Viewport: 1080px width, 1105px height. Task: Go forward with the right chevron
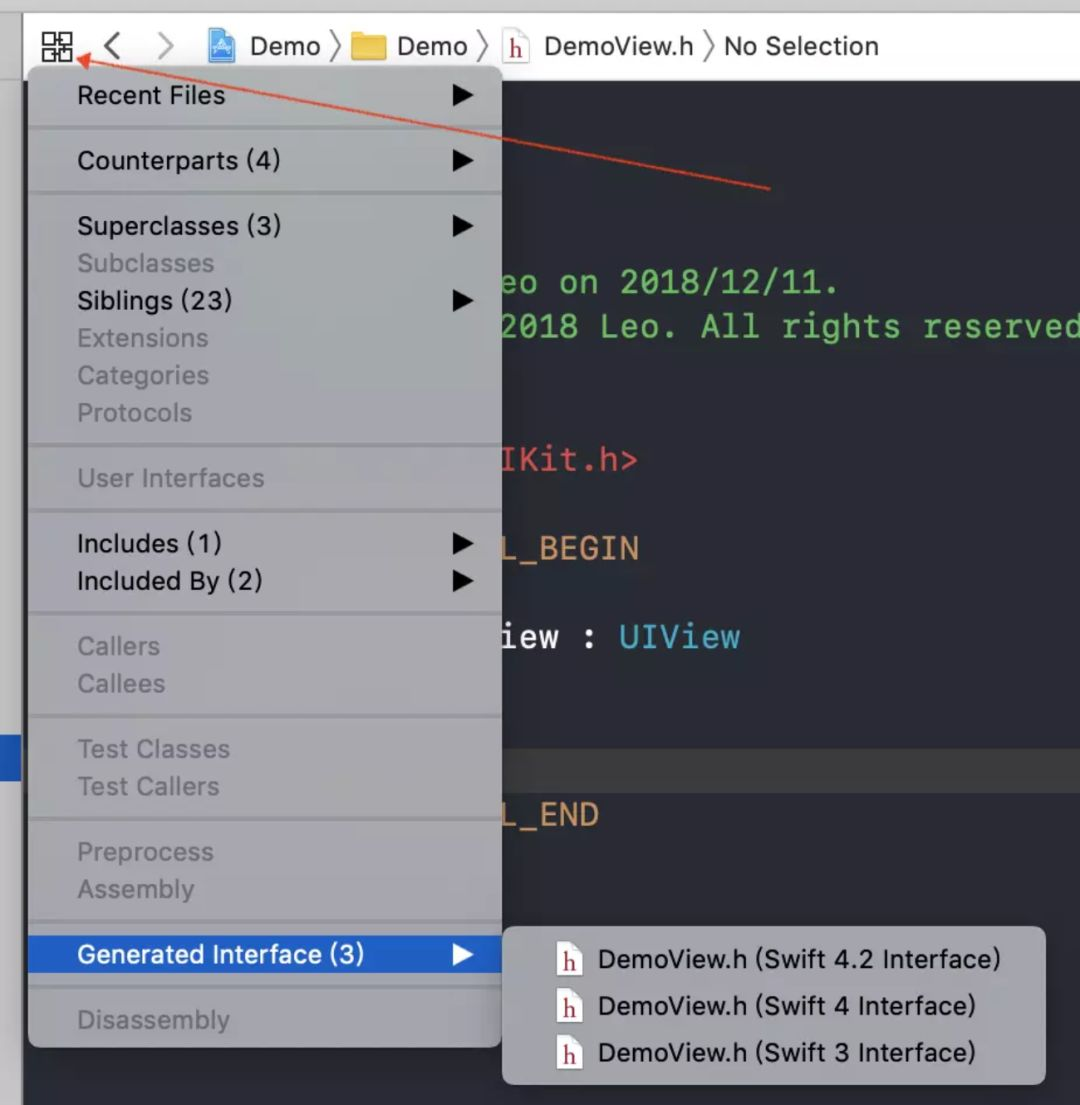click(165, 46)
